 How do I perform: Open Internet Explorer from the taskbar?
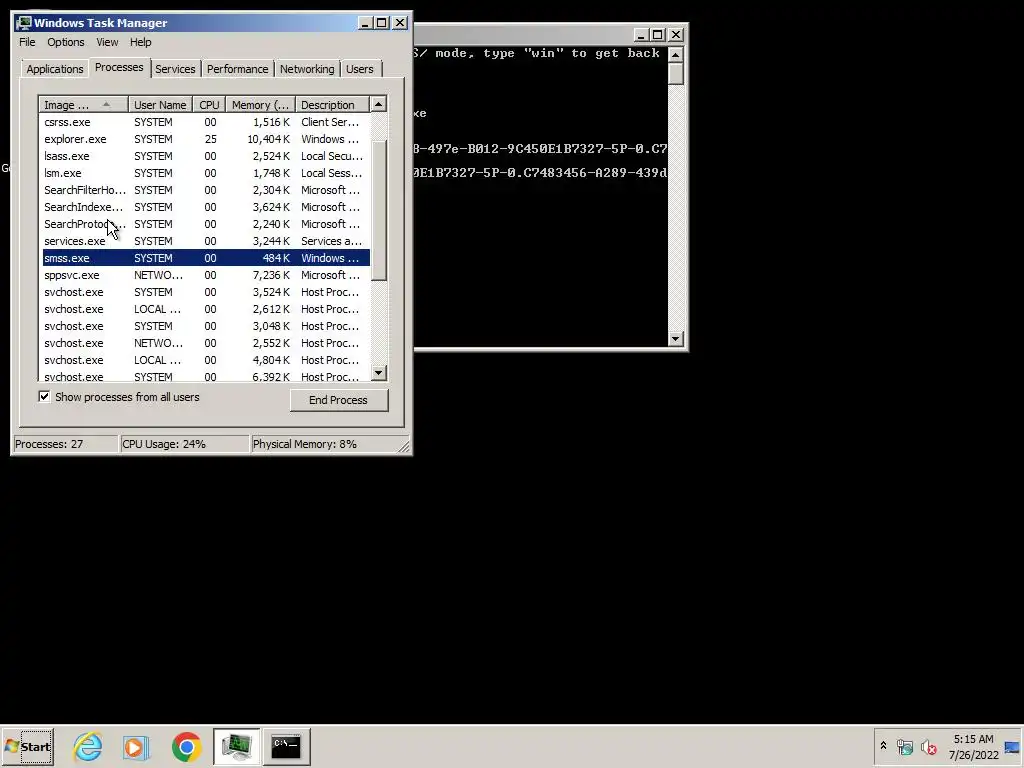[88, 746]
